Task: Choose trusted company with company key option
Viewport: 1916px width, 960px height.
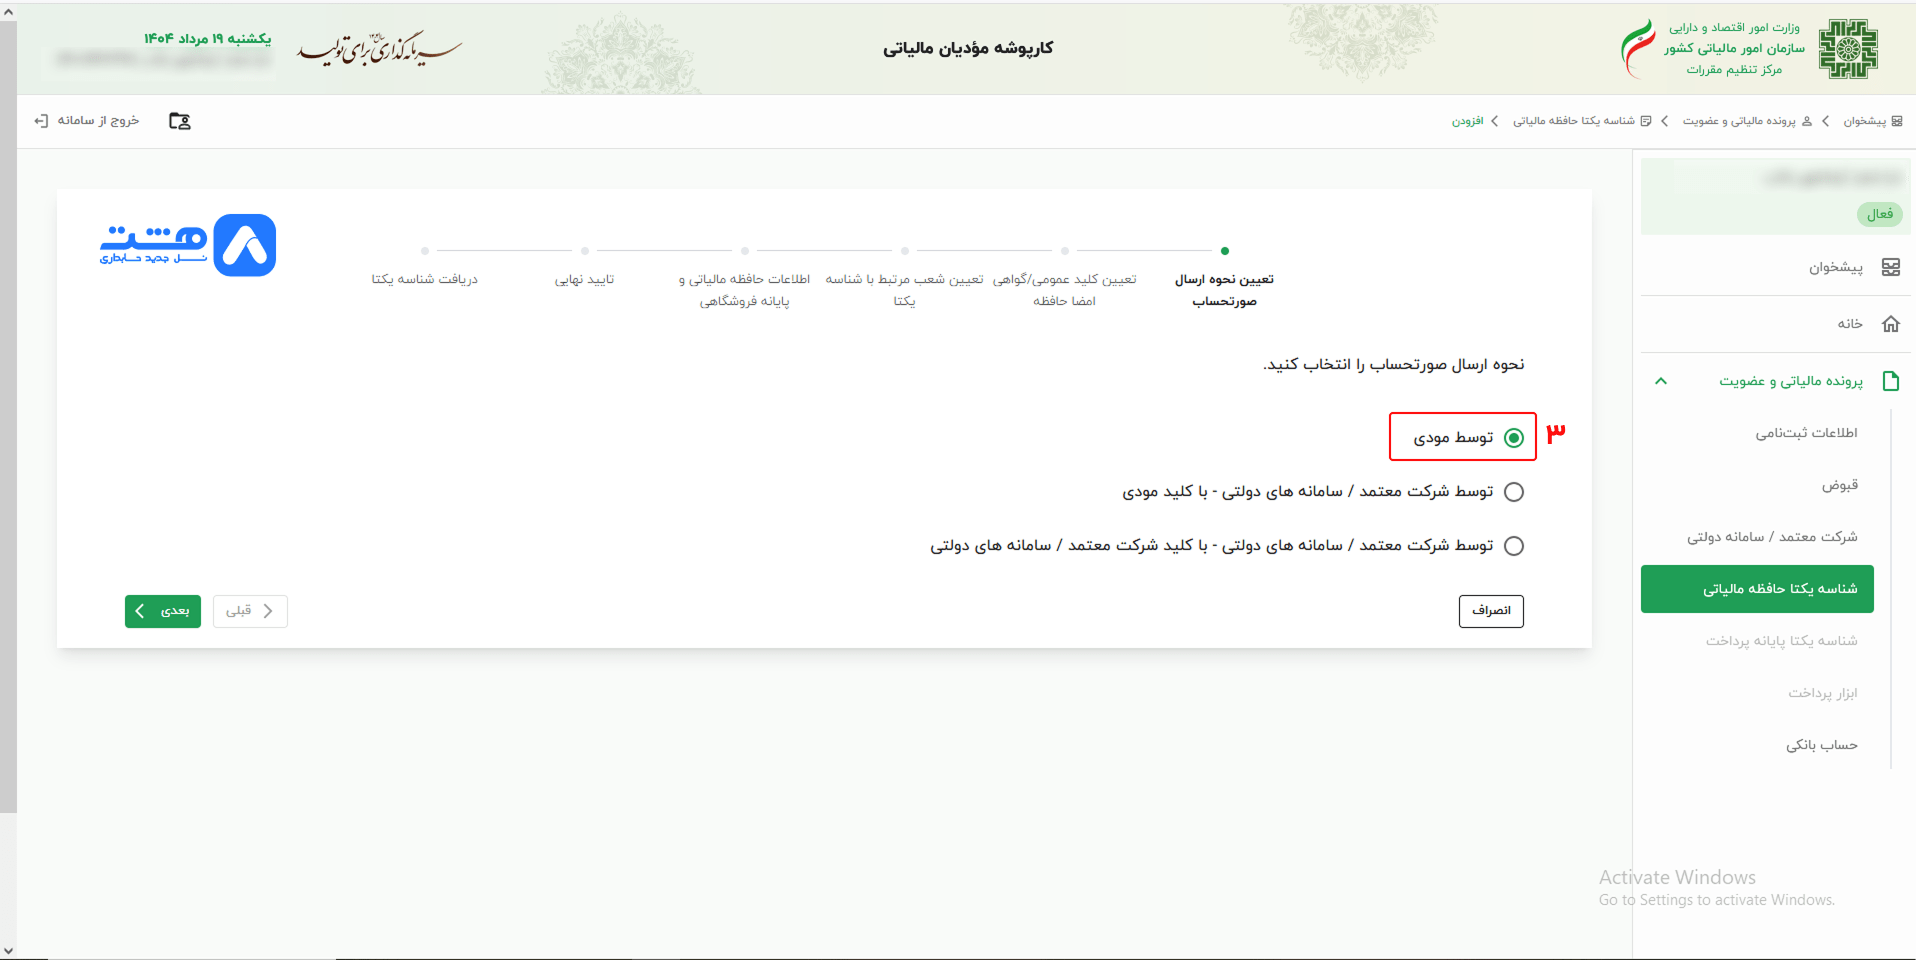Action: (x=1514, y=546)
